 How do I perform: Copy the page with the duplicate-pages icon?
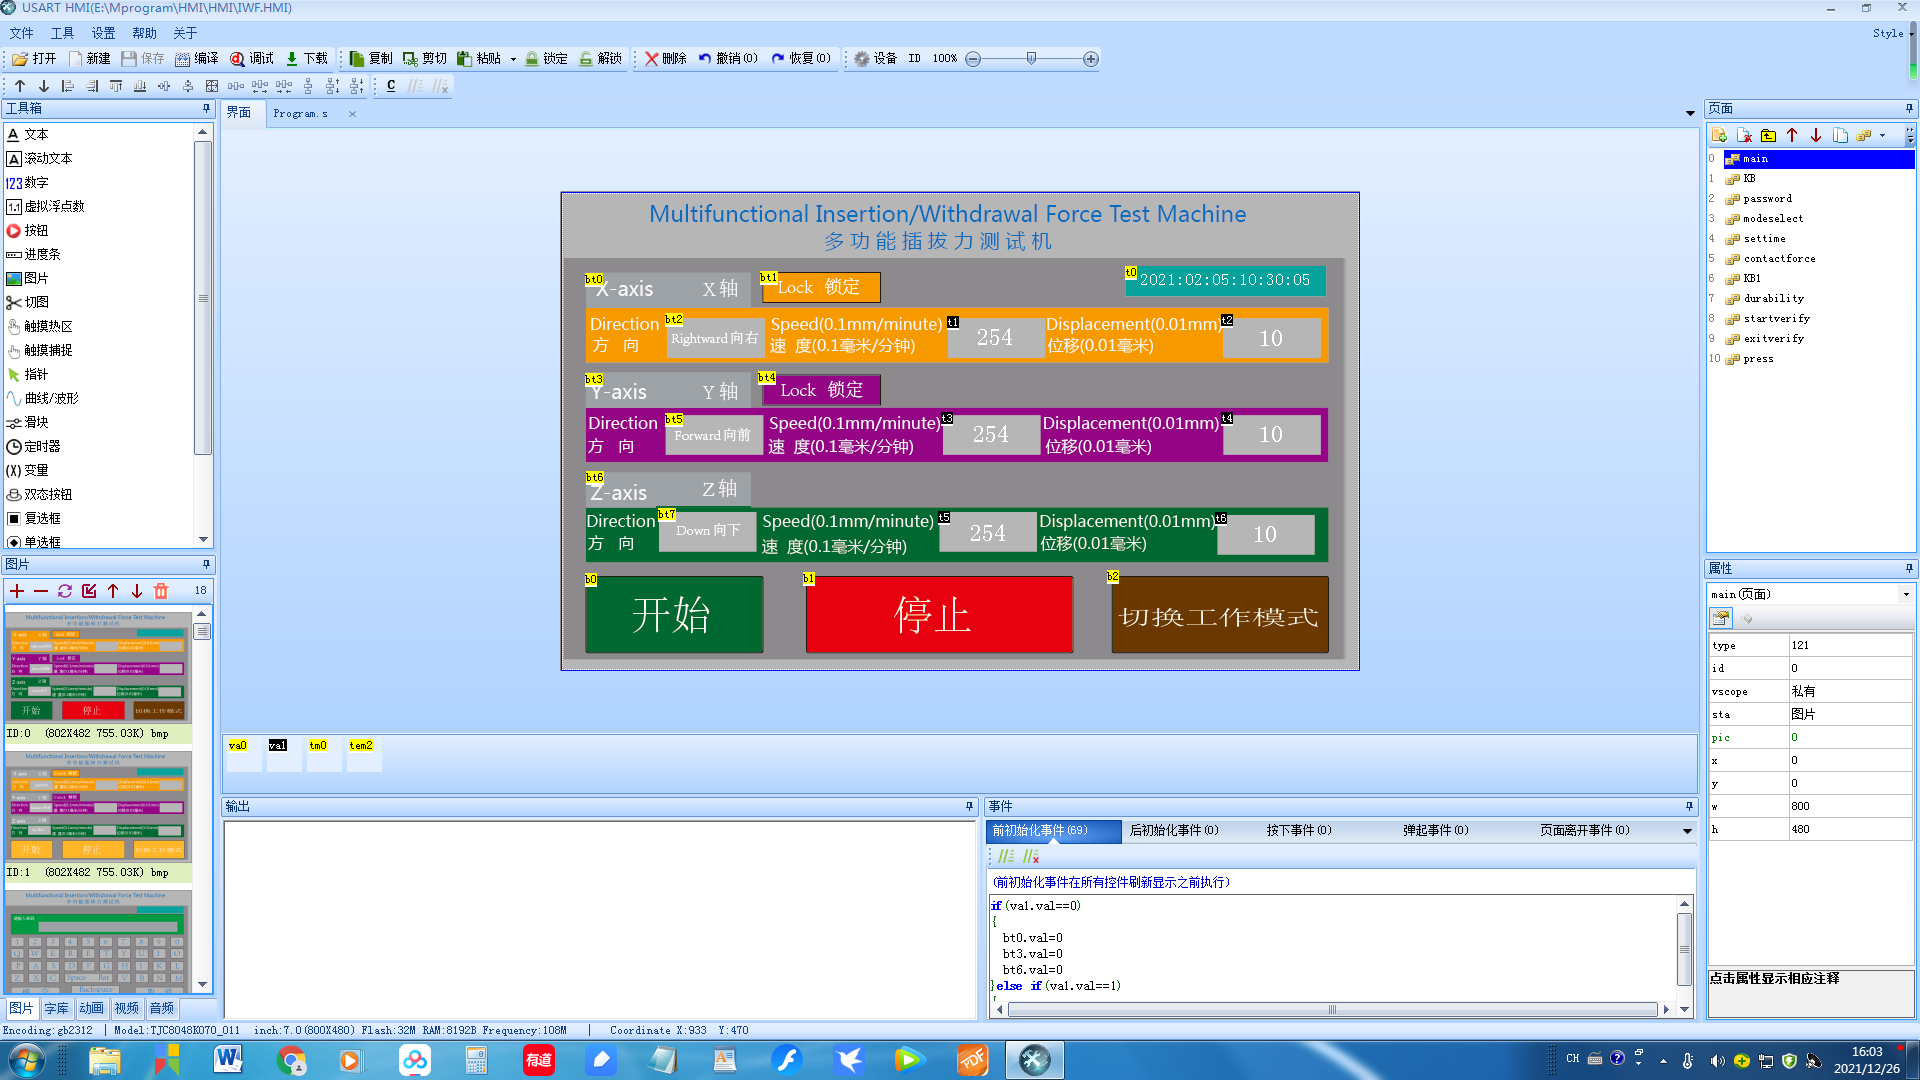[x=1840, y=135]
